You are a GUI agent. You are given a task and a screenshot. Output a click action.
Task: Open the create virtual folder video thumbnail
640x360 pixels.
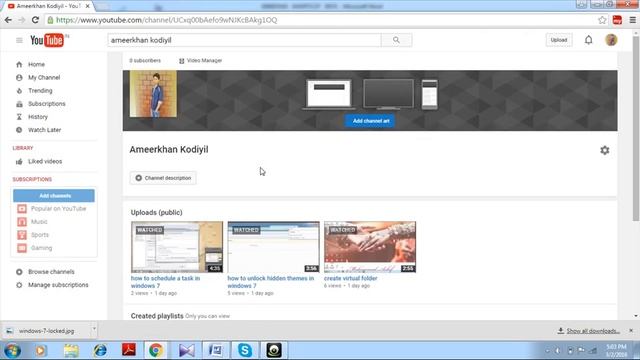coord(370,247)
